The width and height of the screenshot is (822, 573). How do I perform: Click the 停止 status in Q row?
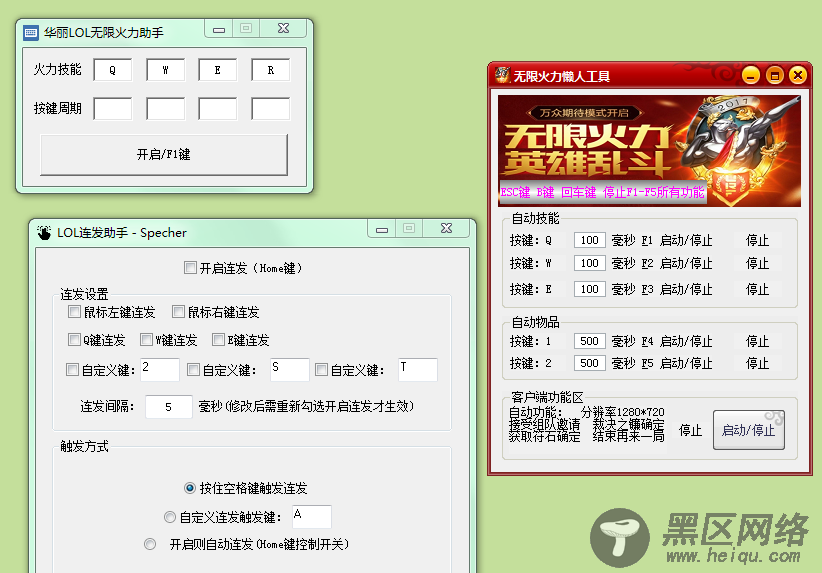[758, 240]
